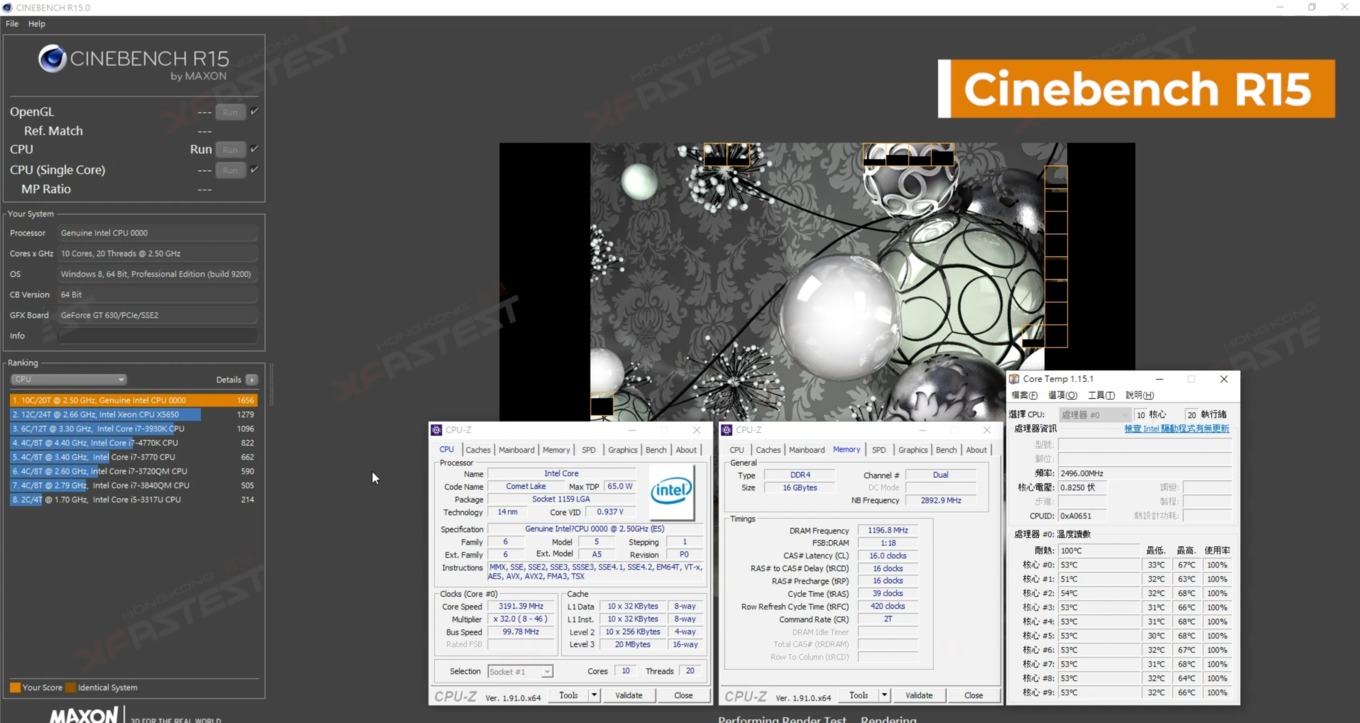Open the Intel driver update check link

tap(1177, 429)
